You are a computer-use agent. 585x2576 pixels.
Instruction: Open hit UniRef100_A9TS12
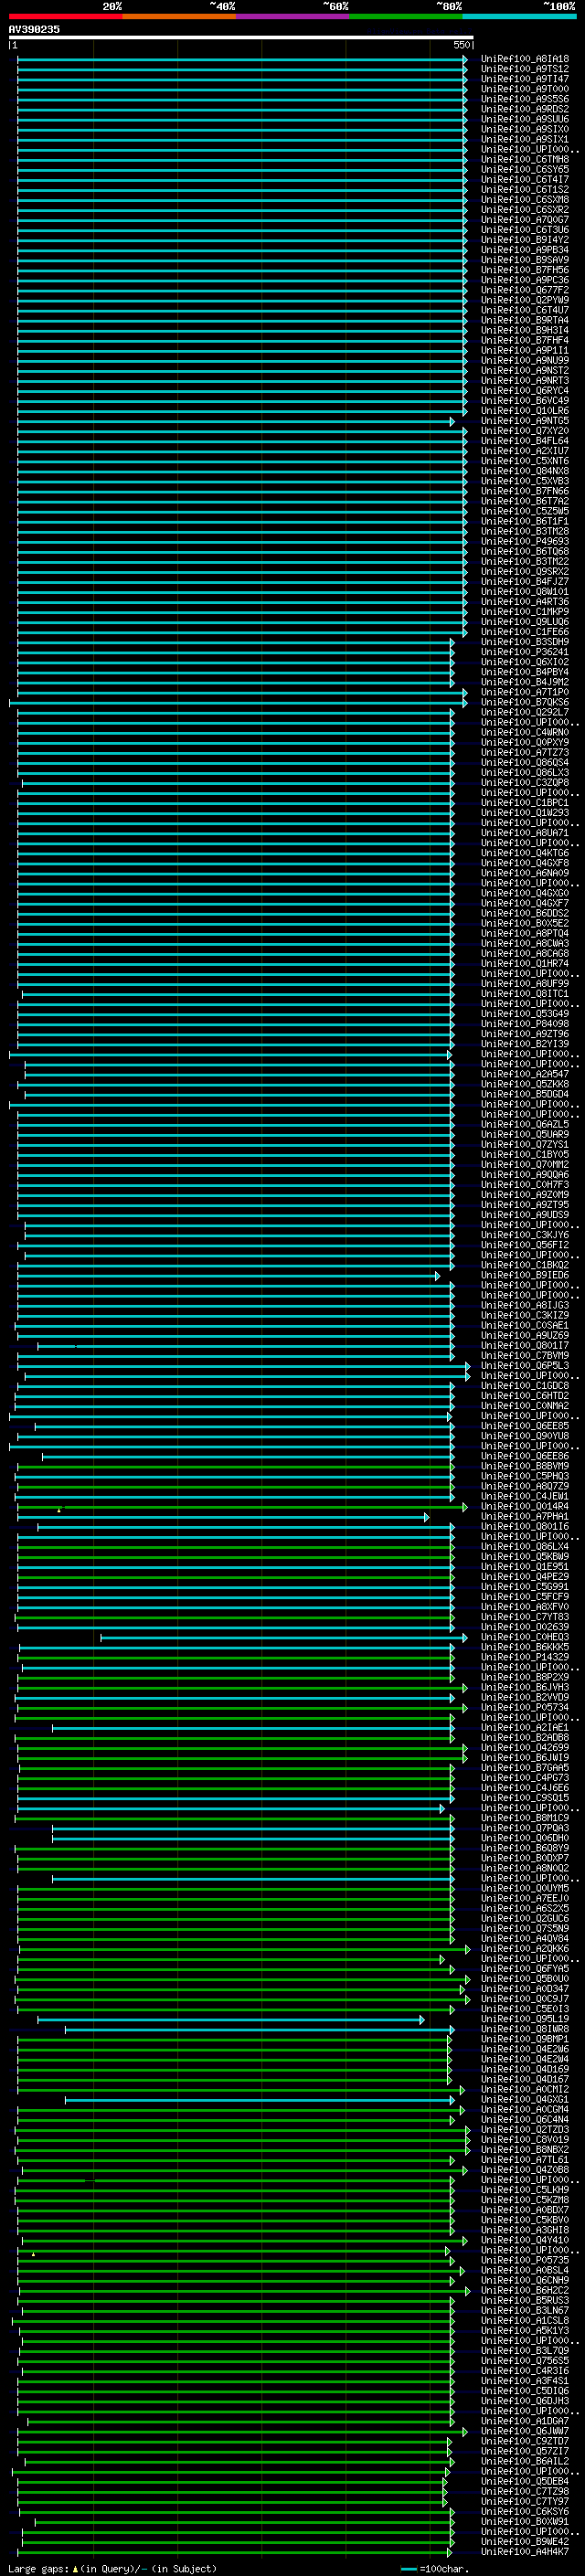click(x=525, y=69)
